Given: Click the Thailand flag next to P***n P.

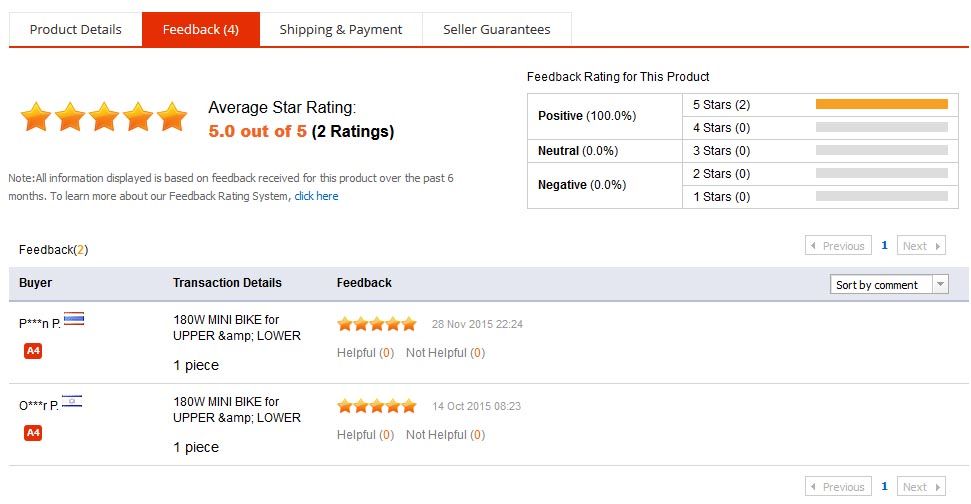Looking at the screenshot, I should tap(74, 320).
